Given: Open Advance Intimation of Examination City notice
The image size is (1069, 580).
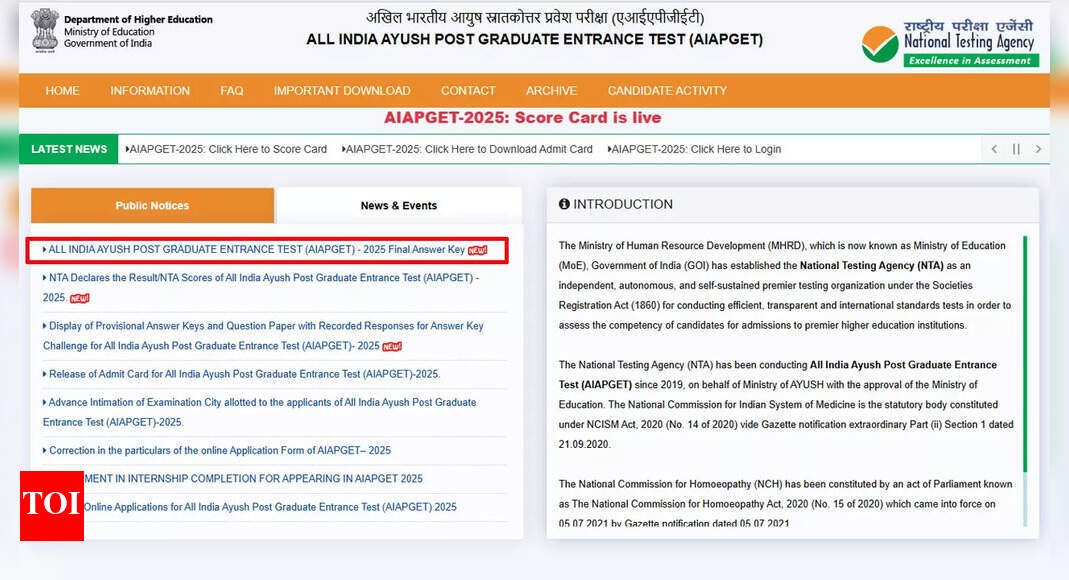Looking at the screenshot, I should coord(260,412).
